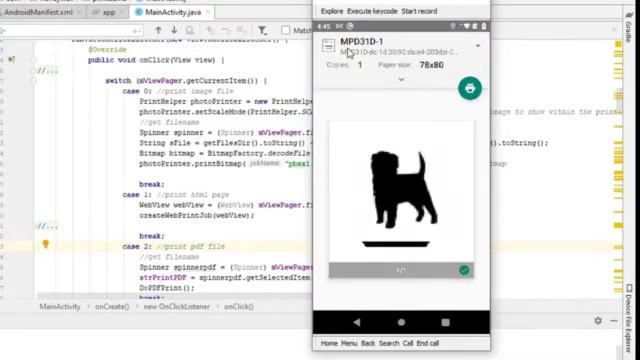Click the 'case 2: //print pdf file' code line
The width and height of the screenshot is (640, 360).
(173, 247)
